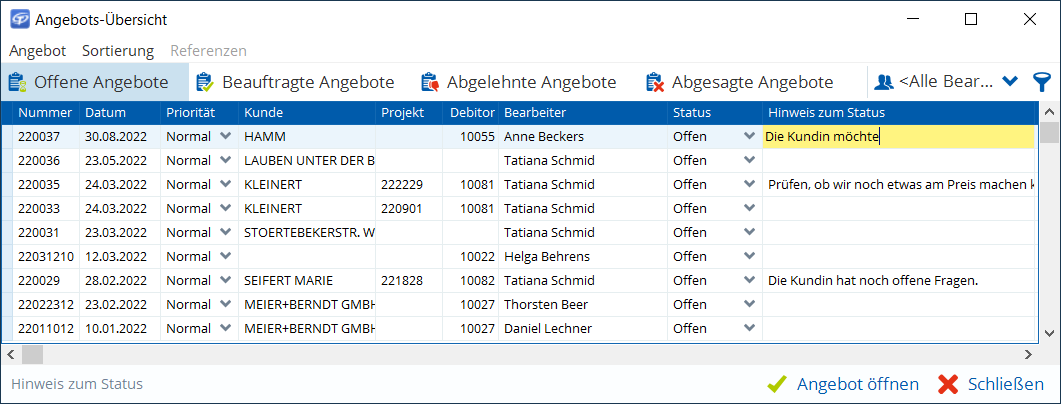The image size is (1061, 404).
Task: Click the red X Schließen icon
Action: point(948,384)
